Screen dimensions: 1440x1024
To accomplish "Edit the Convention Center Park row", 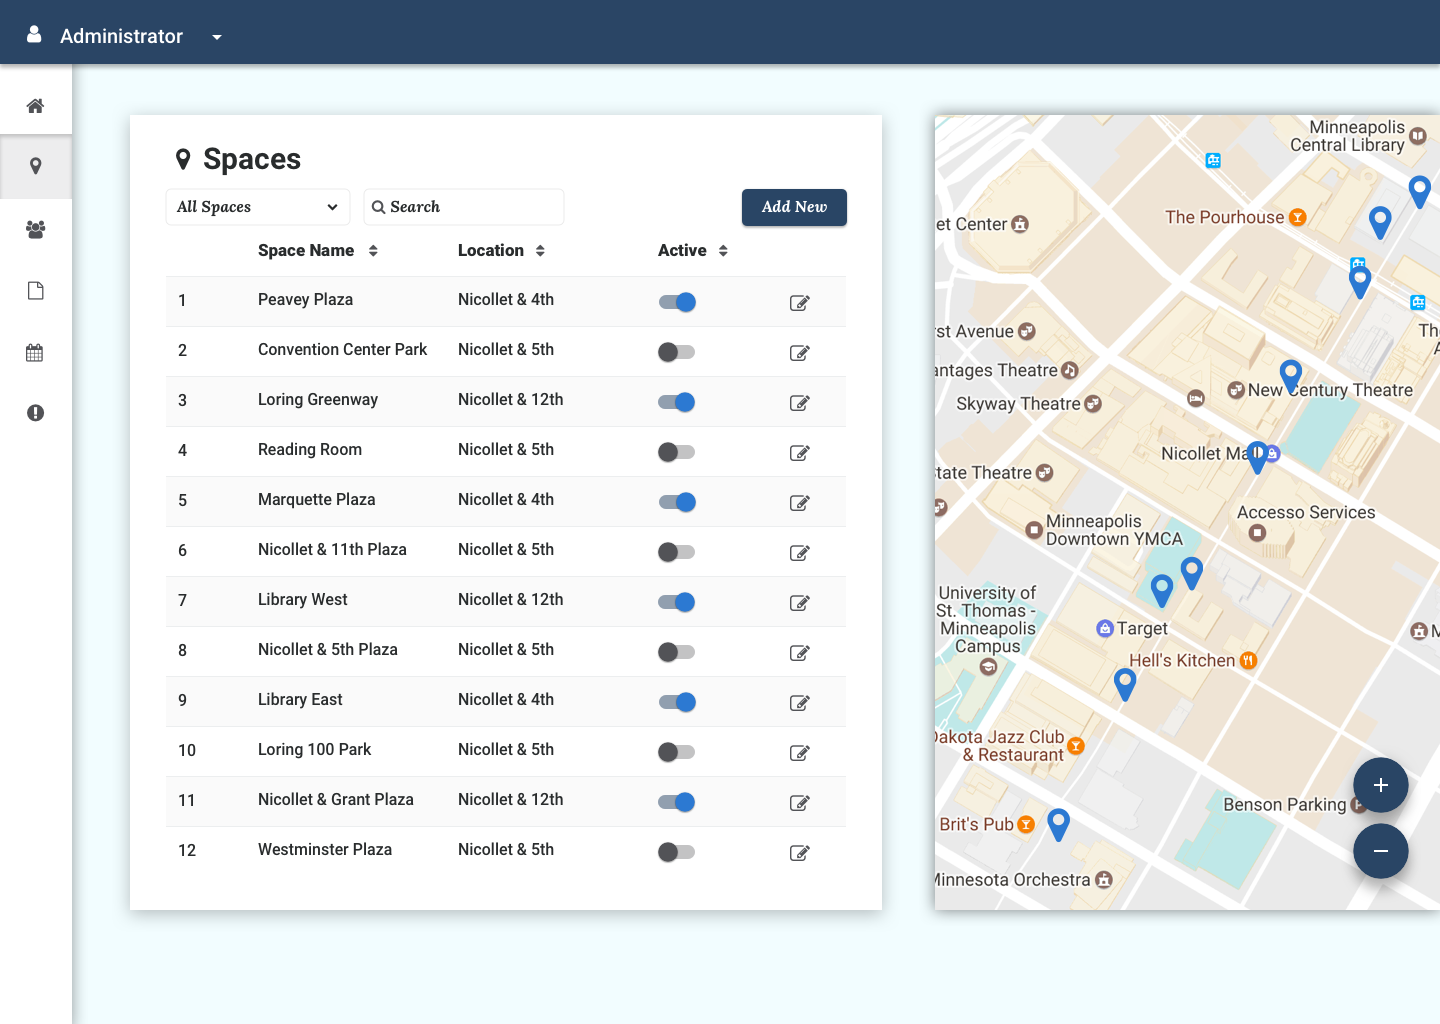I will coord(799,353).
